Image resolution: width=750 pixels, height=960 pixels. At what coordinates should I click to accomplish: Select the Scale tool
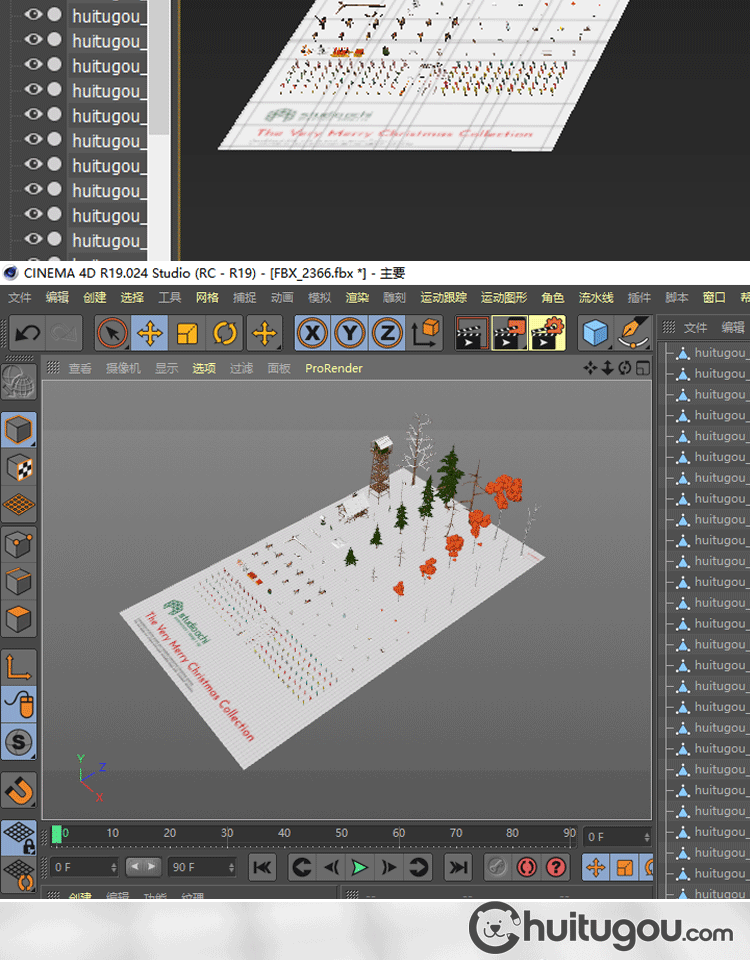pyautogui.click(x=188, y=333)
